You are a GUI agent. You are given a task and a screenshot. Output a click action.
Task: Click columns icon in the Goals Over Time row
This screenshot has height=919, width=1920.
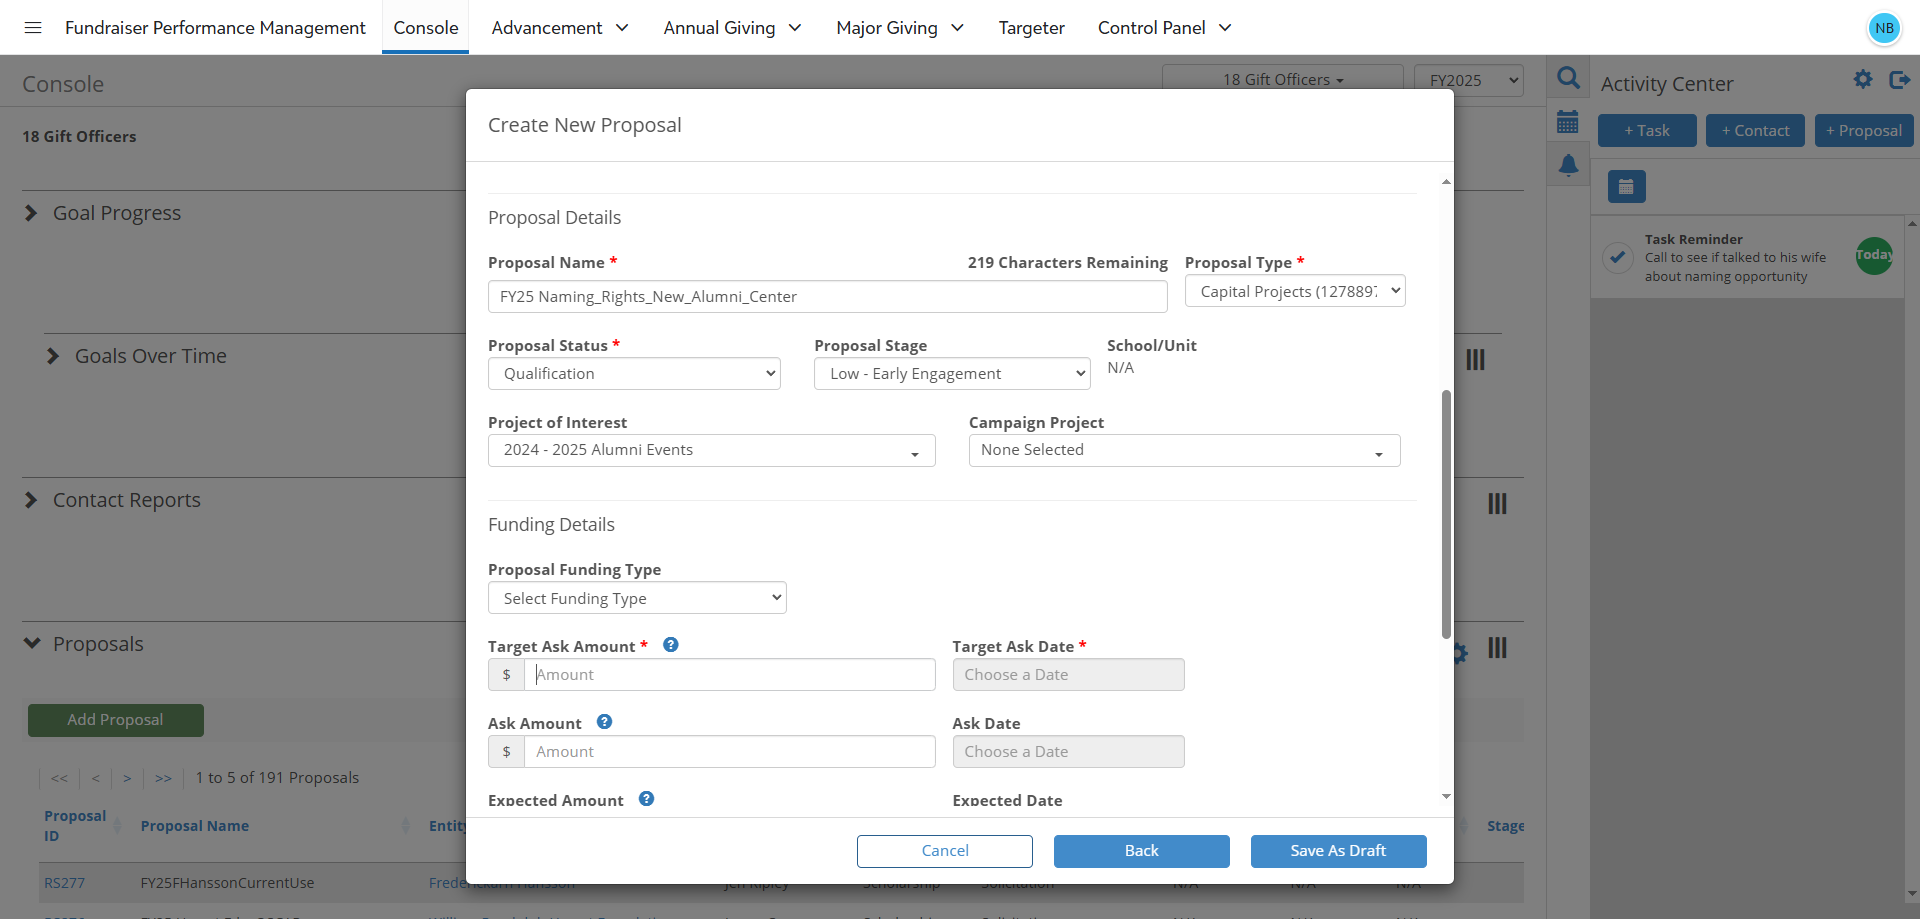pos(1475,359)
